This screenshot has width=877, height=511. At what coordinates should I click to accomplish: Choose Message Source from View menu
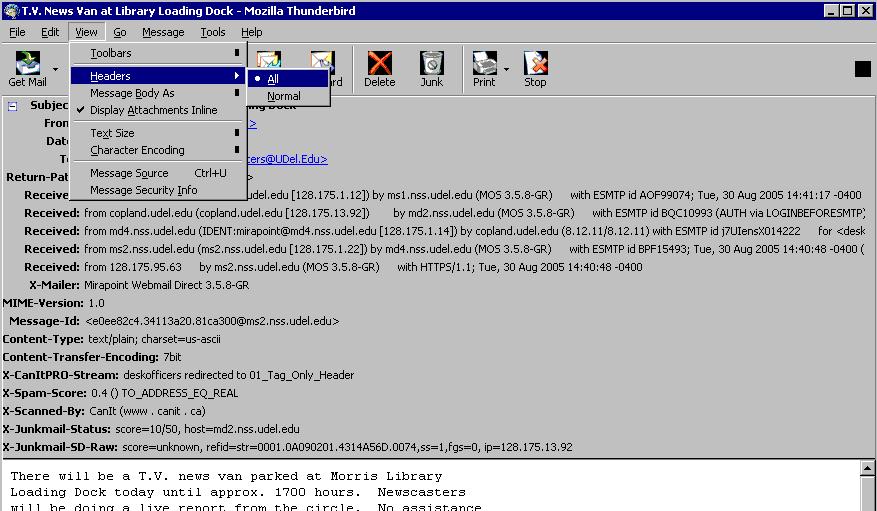[x=158, y=173]
